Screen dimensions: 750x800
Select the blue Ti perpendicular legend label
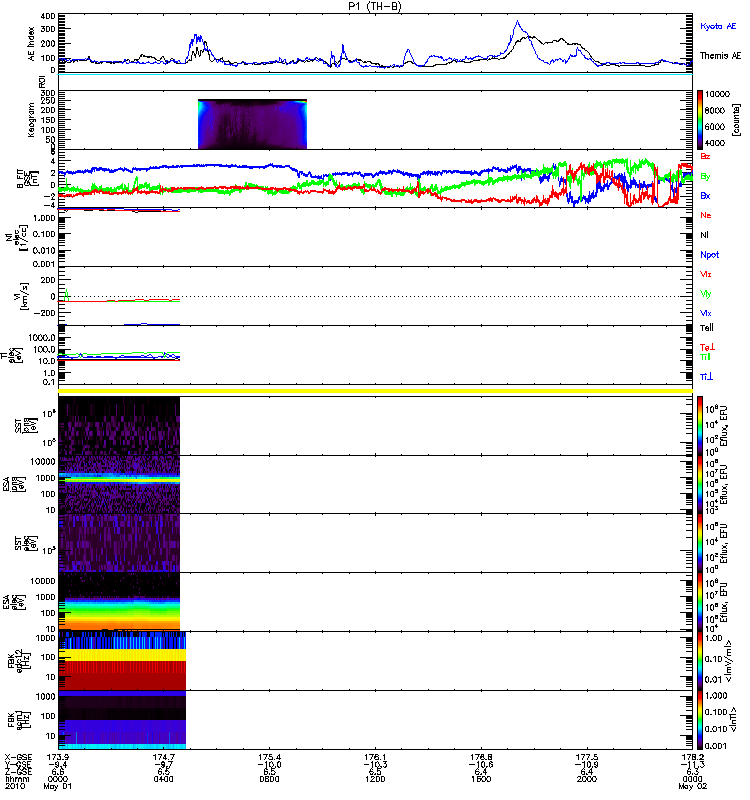pos(706,377)
